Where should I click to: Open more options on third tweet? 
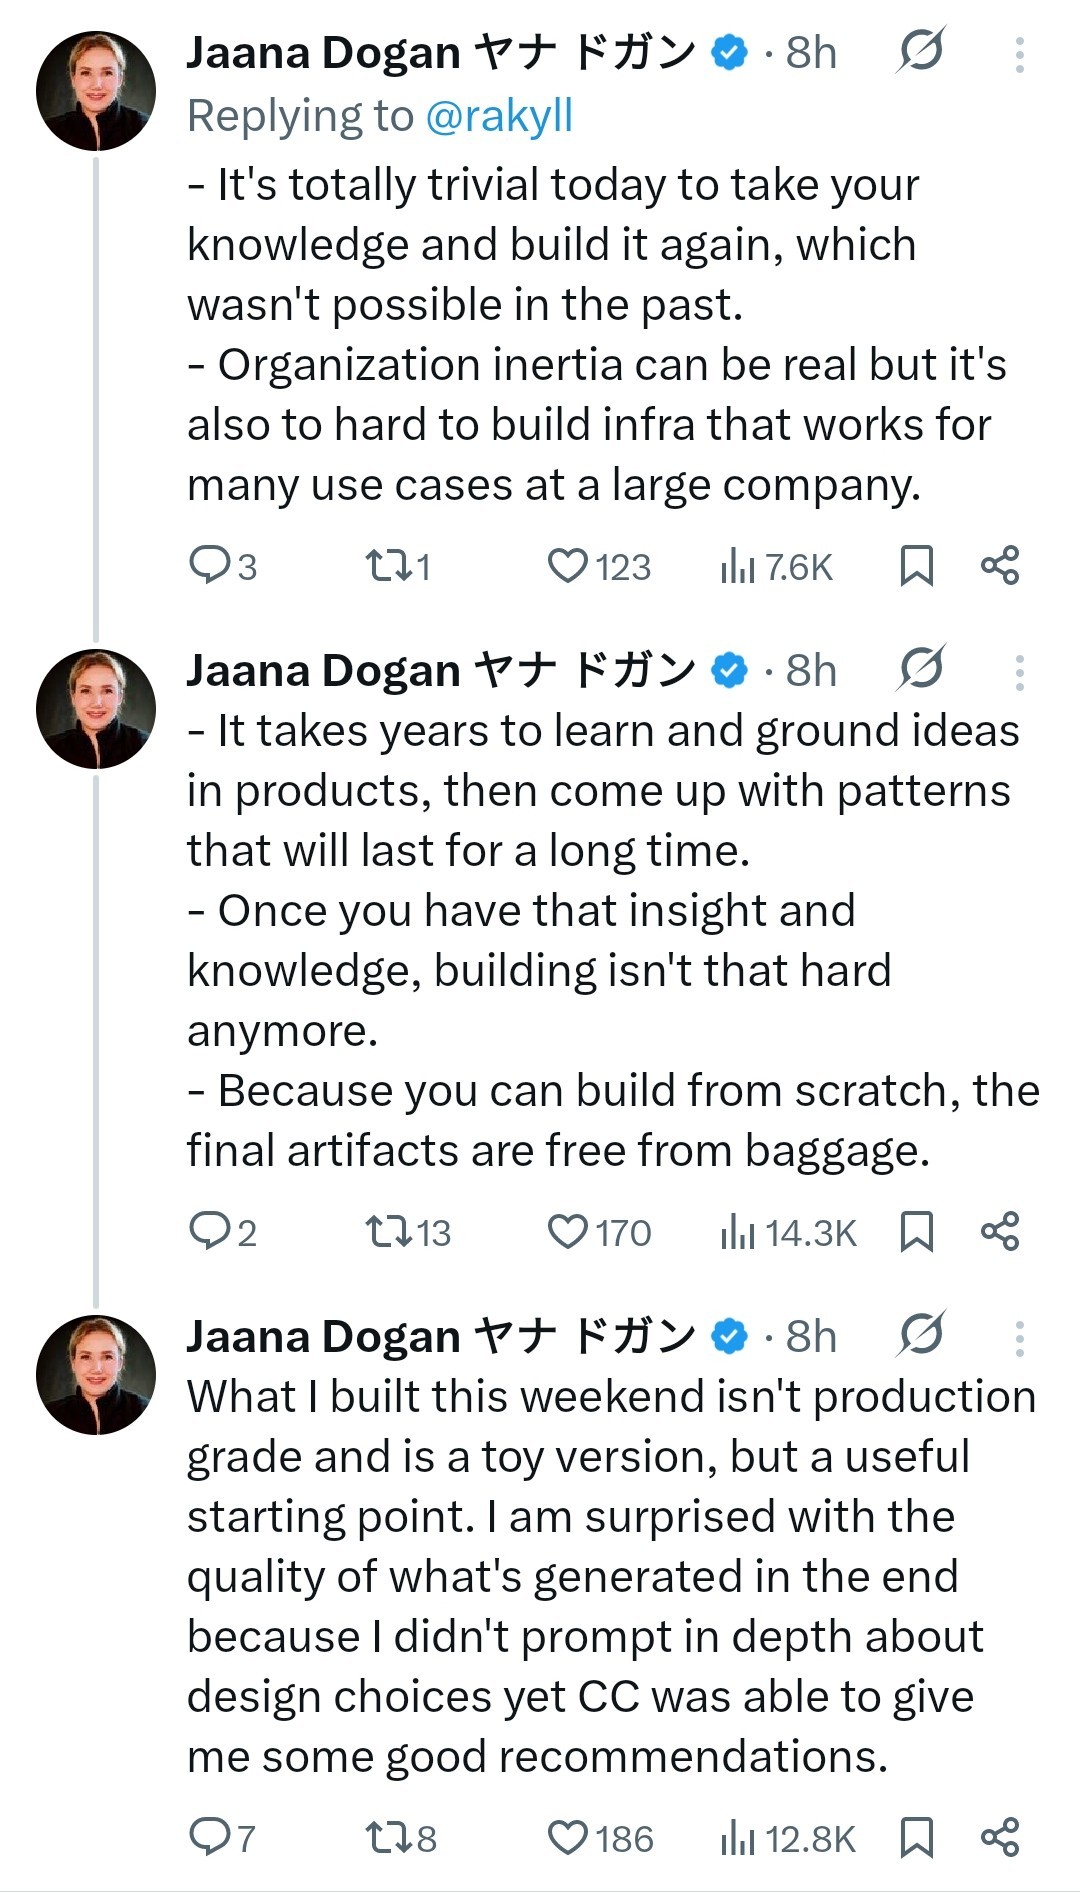pos(1019,1338)
